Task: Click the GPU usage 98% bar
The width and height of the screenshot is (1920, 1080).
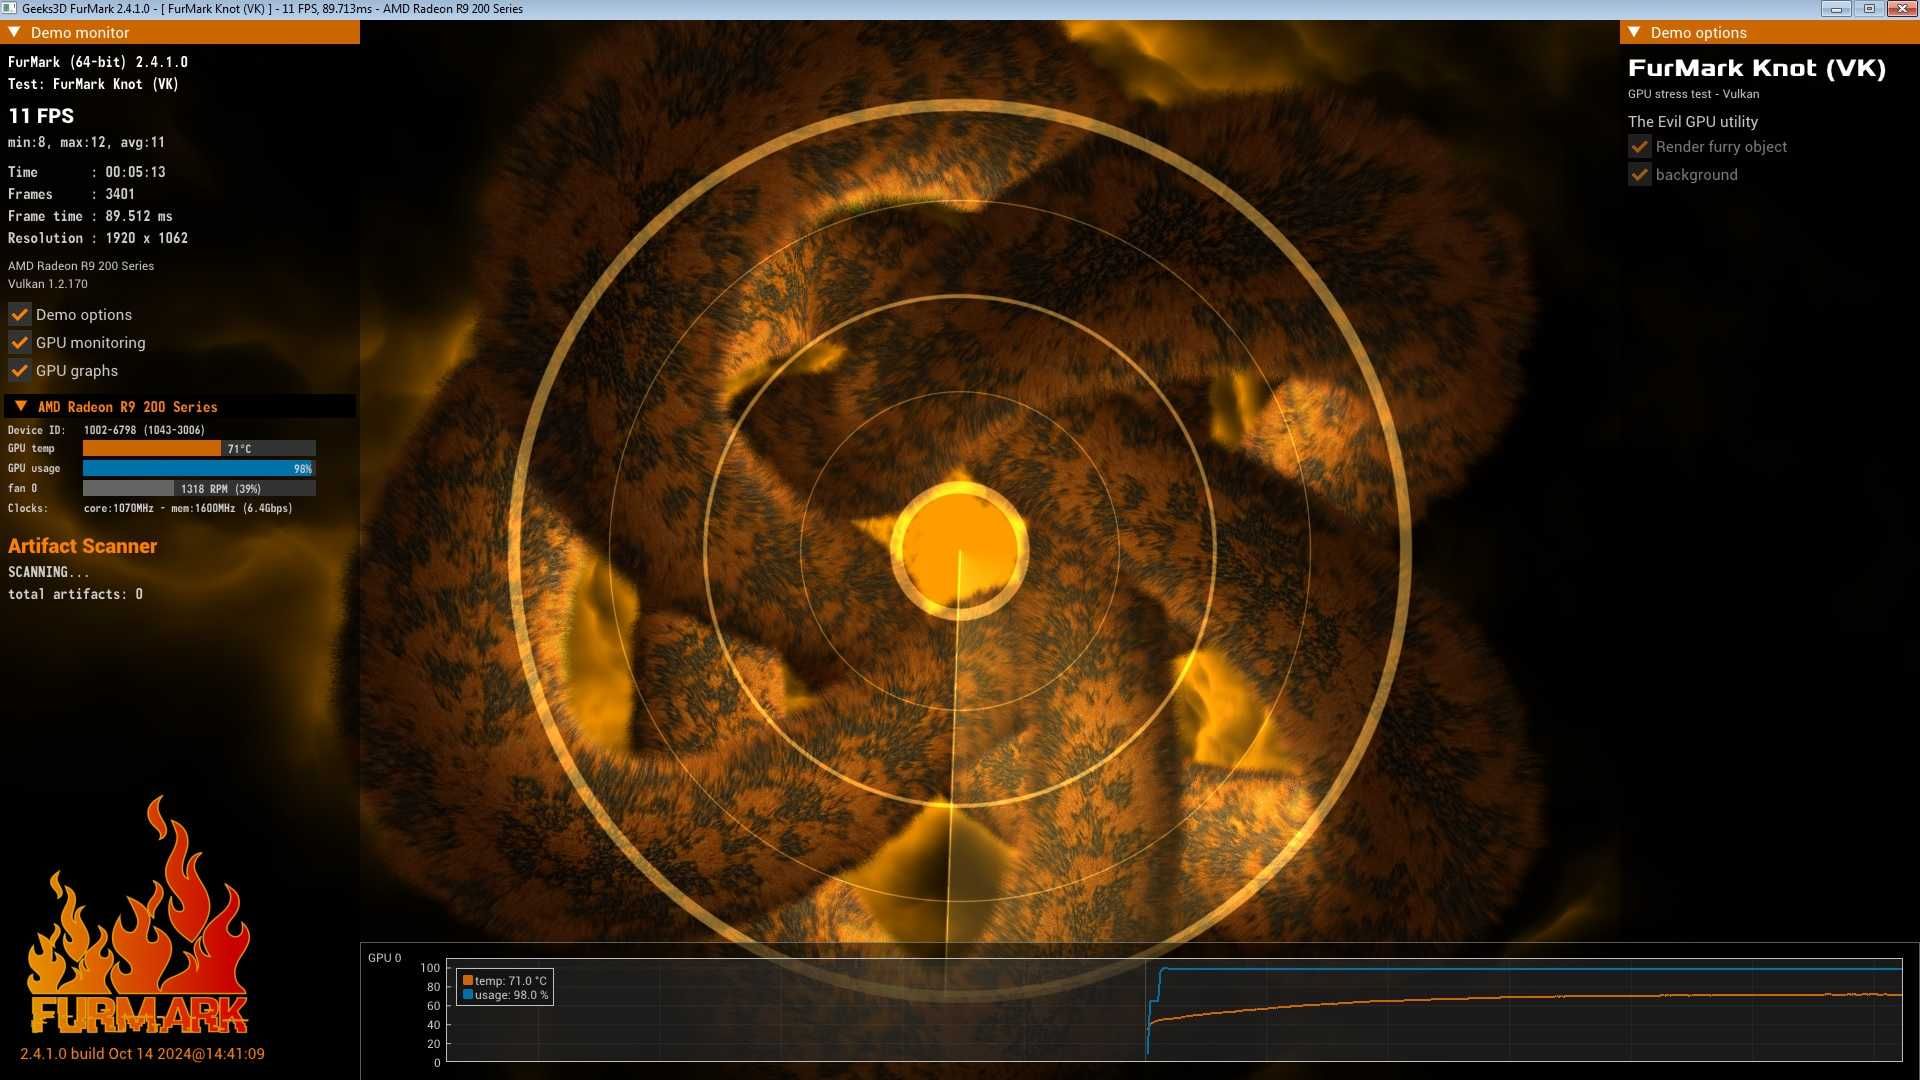Action: [199, 469]
